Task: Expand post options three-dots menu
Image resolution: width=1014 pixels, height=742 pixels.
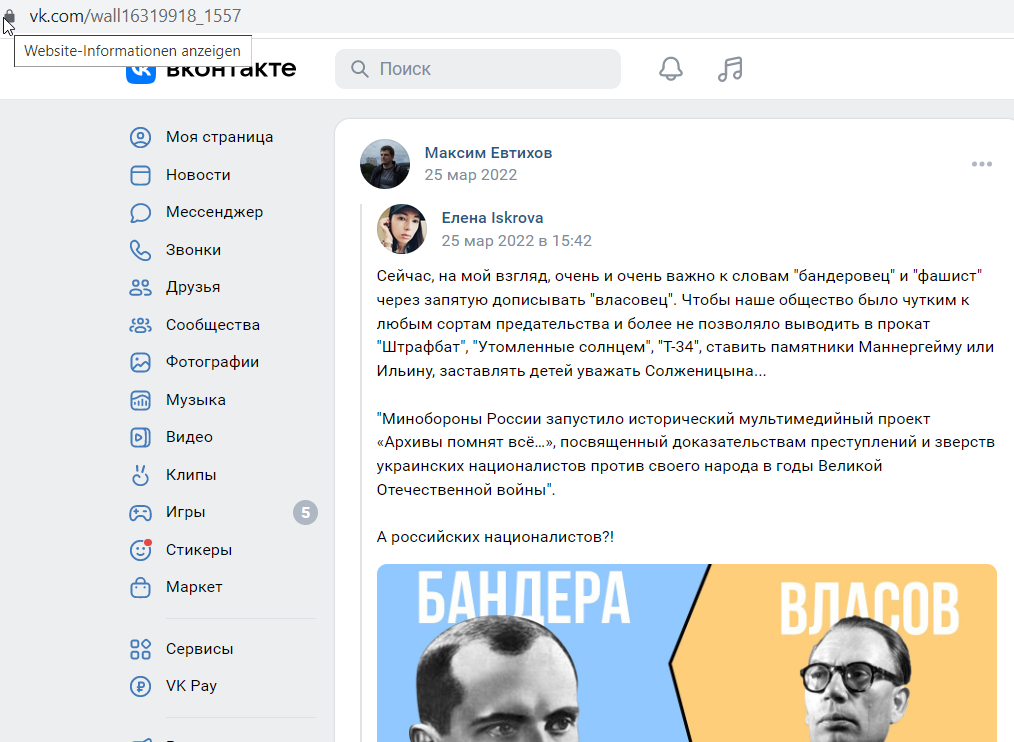Action: point(982,164)
